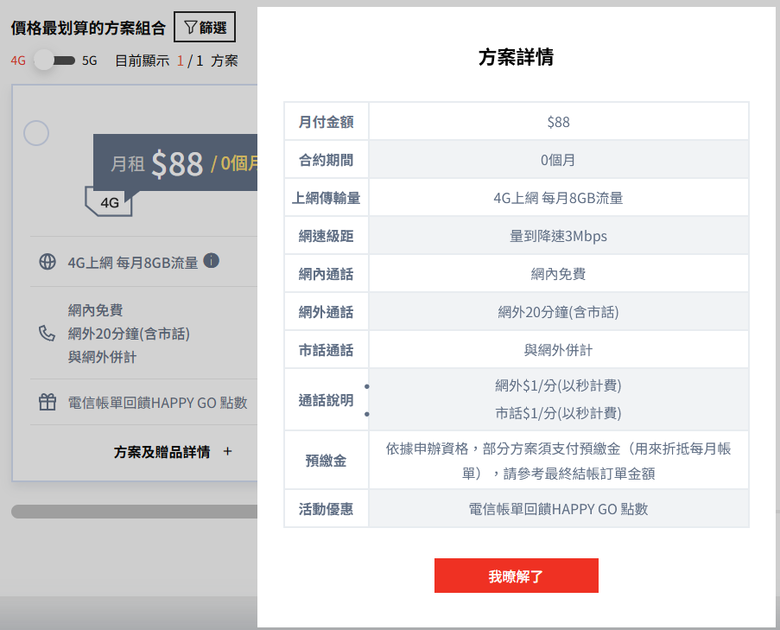
Task: Click 電信帳單回饋HAPPY GO 點數 in the table
Action: [x=558, y=509]
